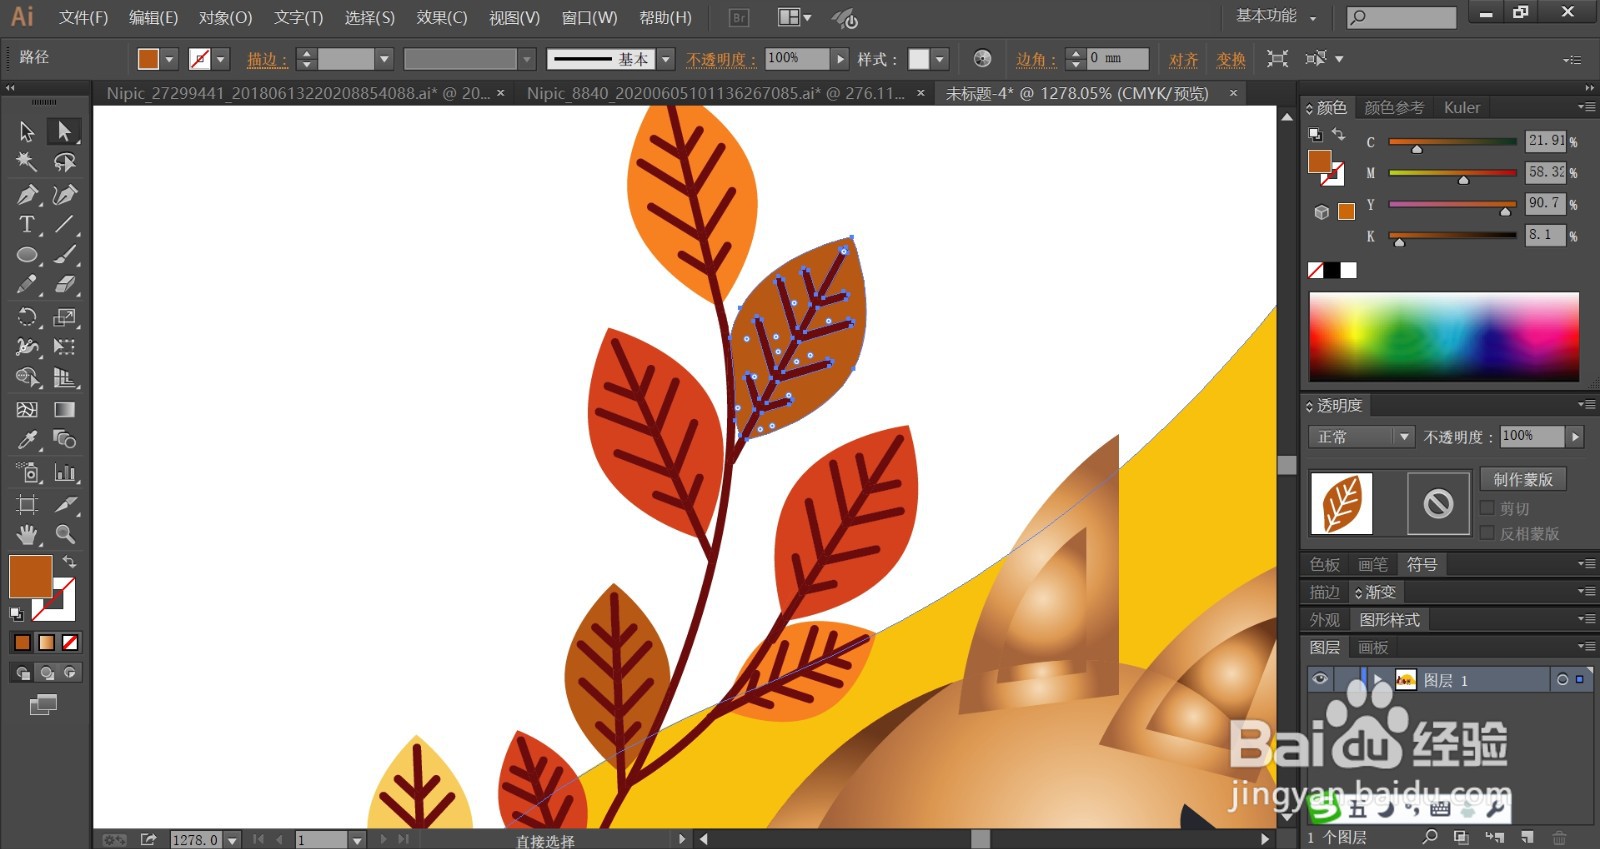Open the 效果(C) menu

[442, 17]
